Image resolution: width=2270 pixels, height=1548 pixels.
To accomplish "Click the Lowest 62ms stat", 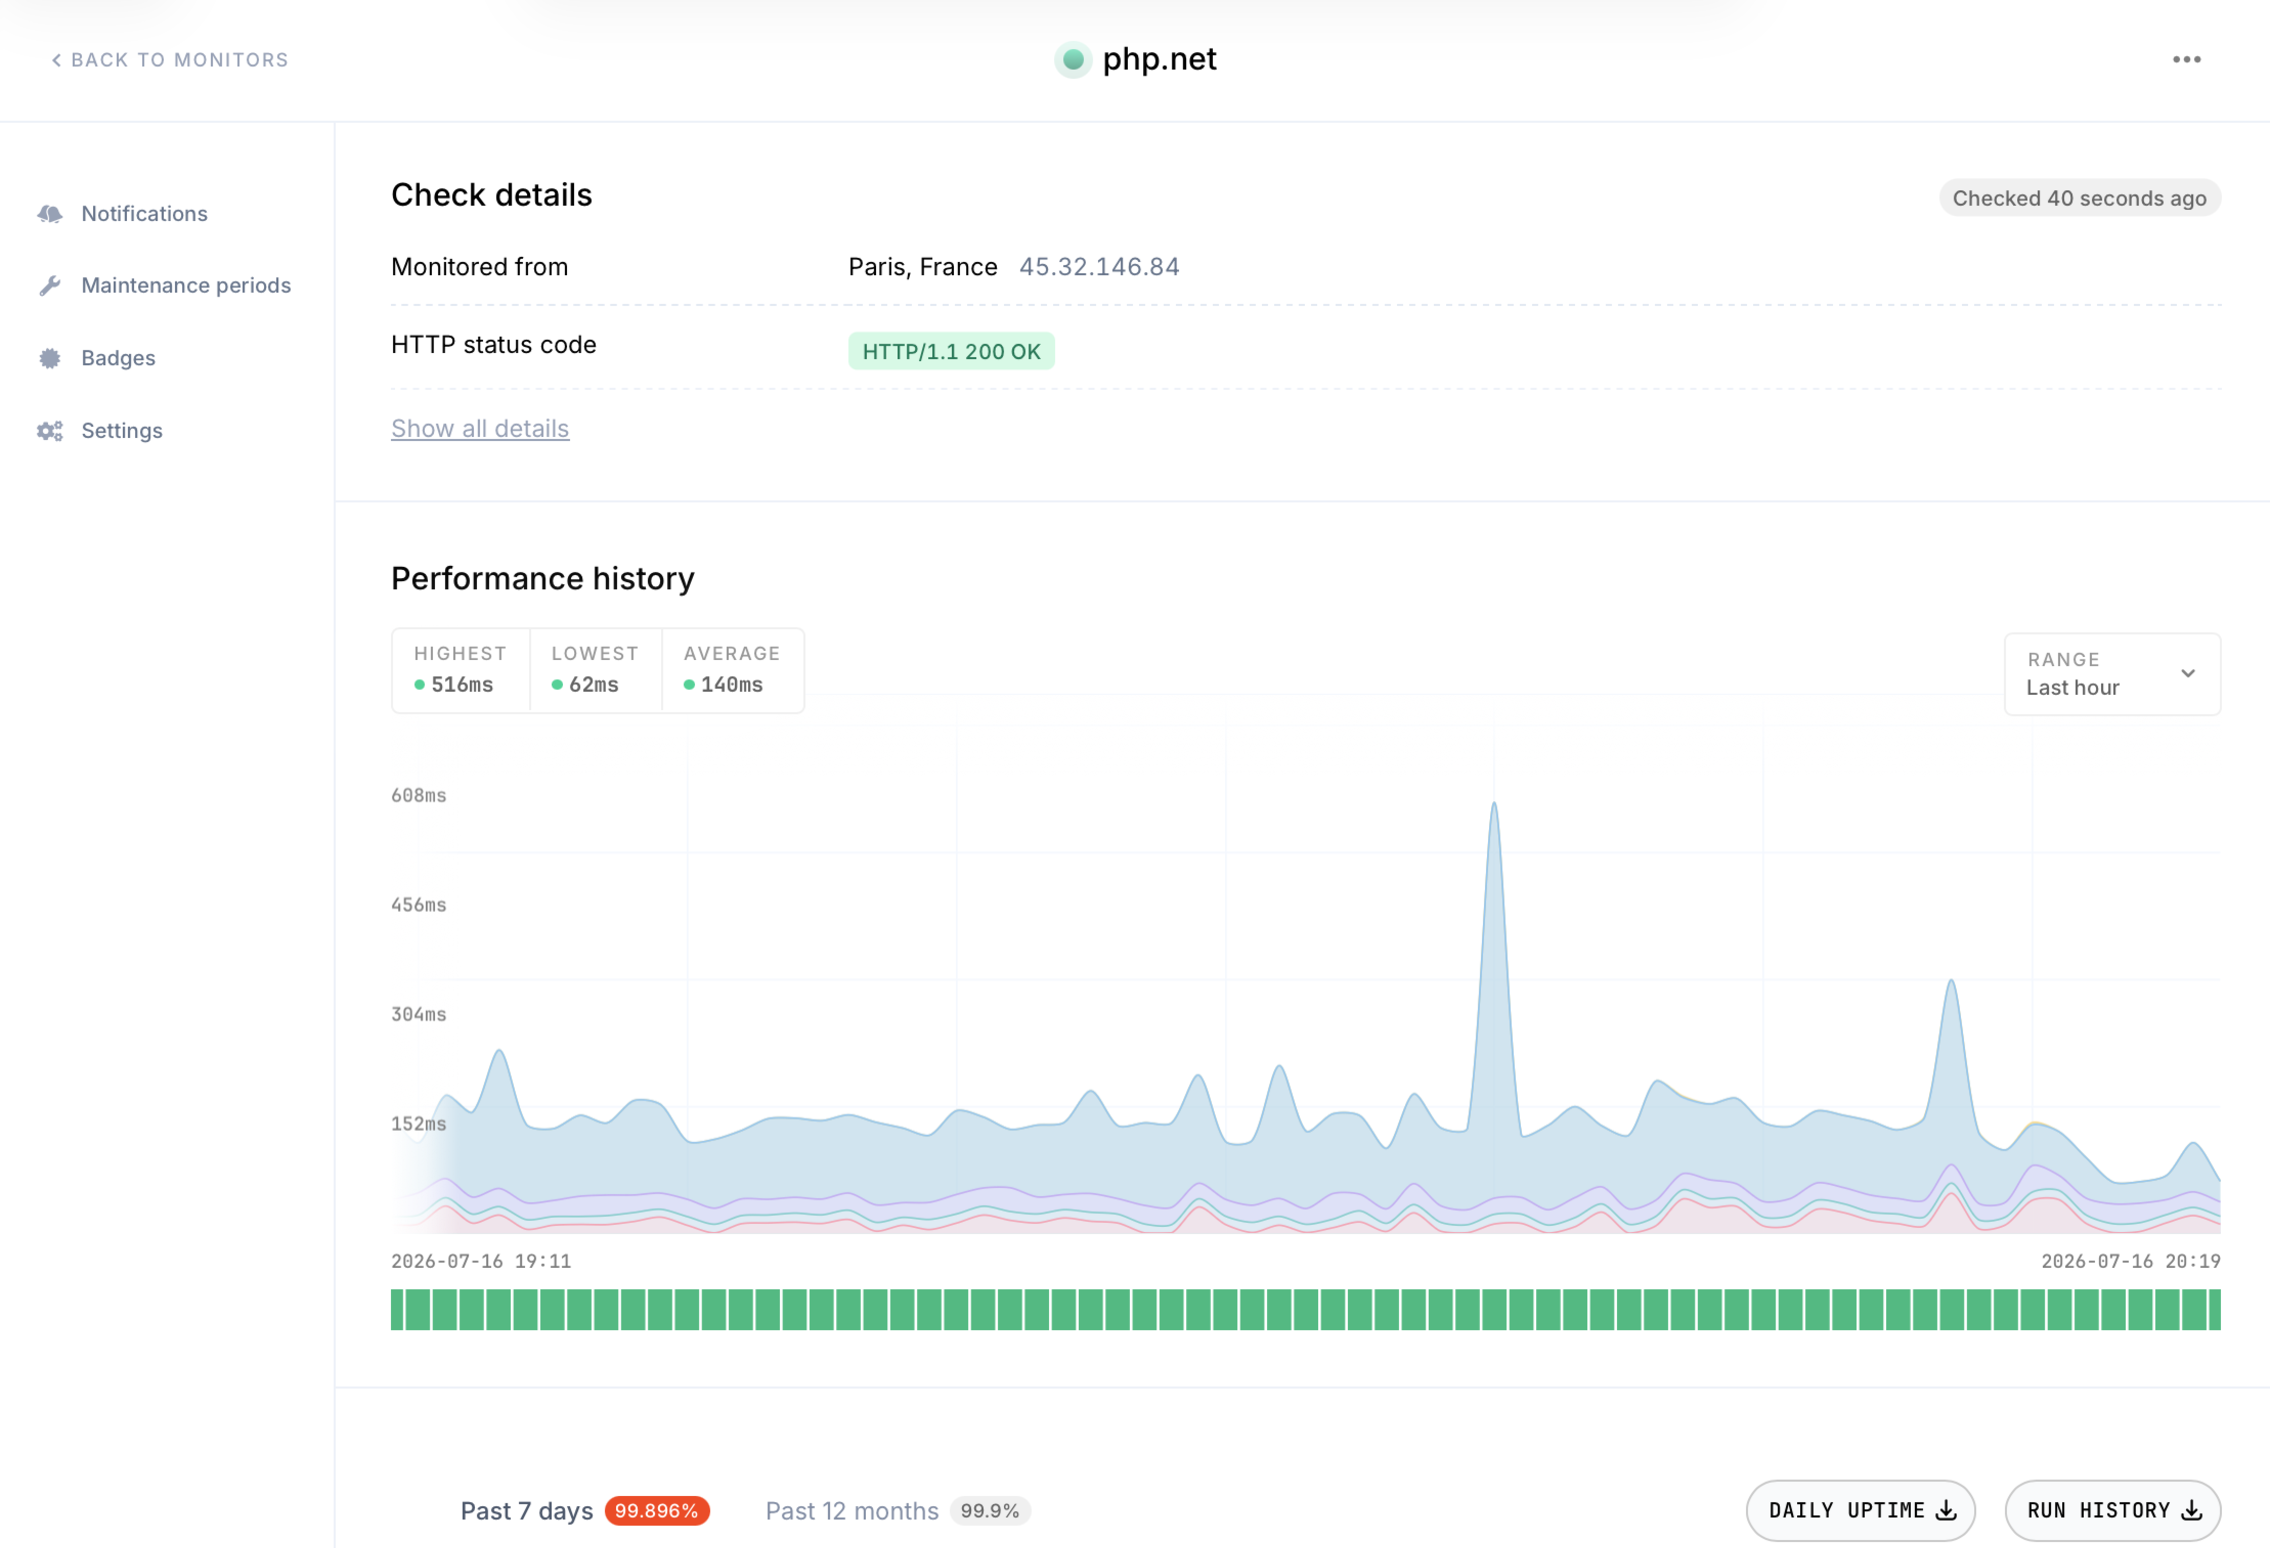I will (595, 670).
